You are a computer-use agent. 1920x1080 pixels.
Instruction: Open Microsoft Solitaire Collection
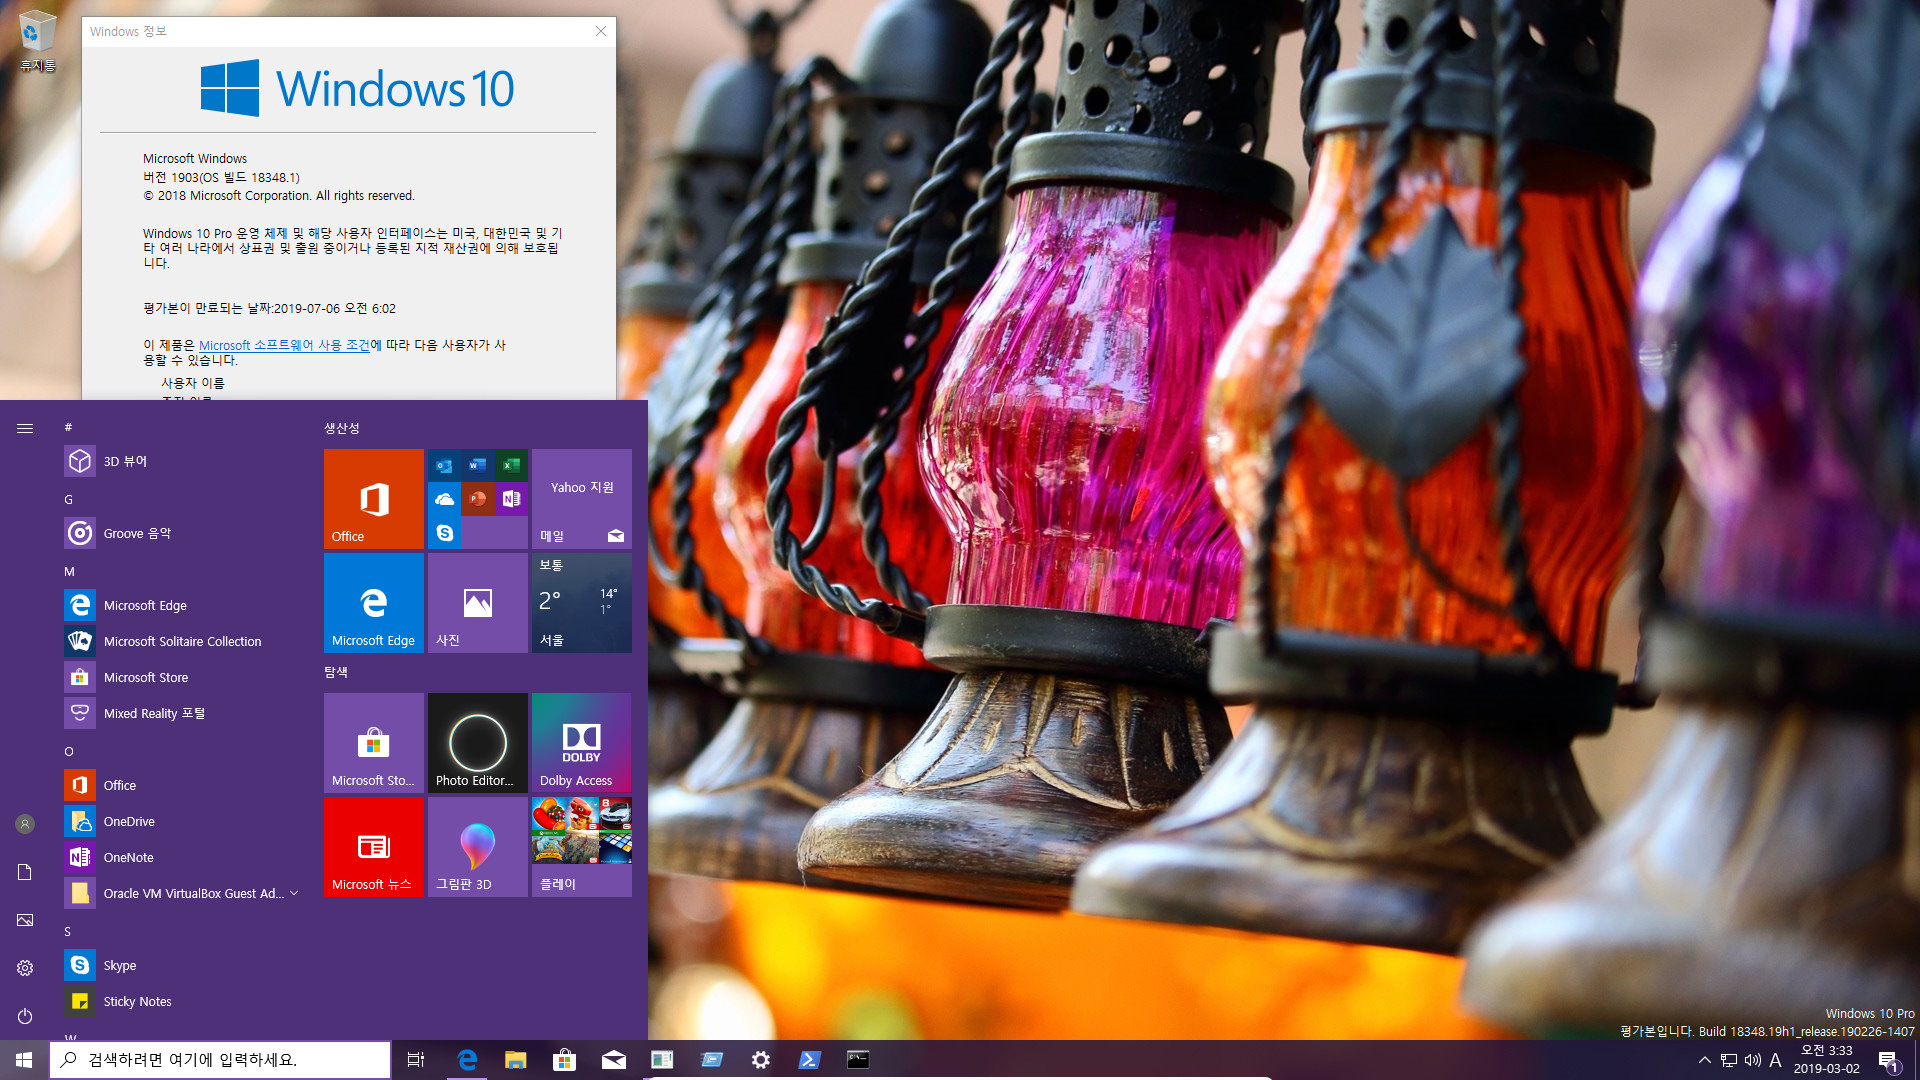pyautogui.click(x=180, y=641)
